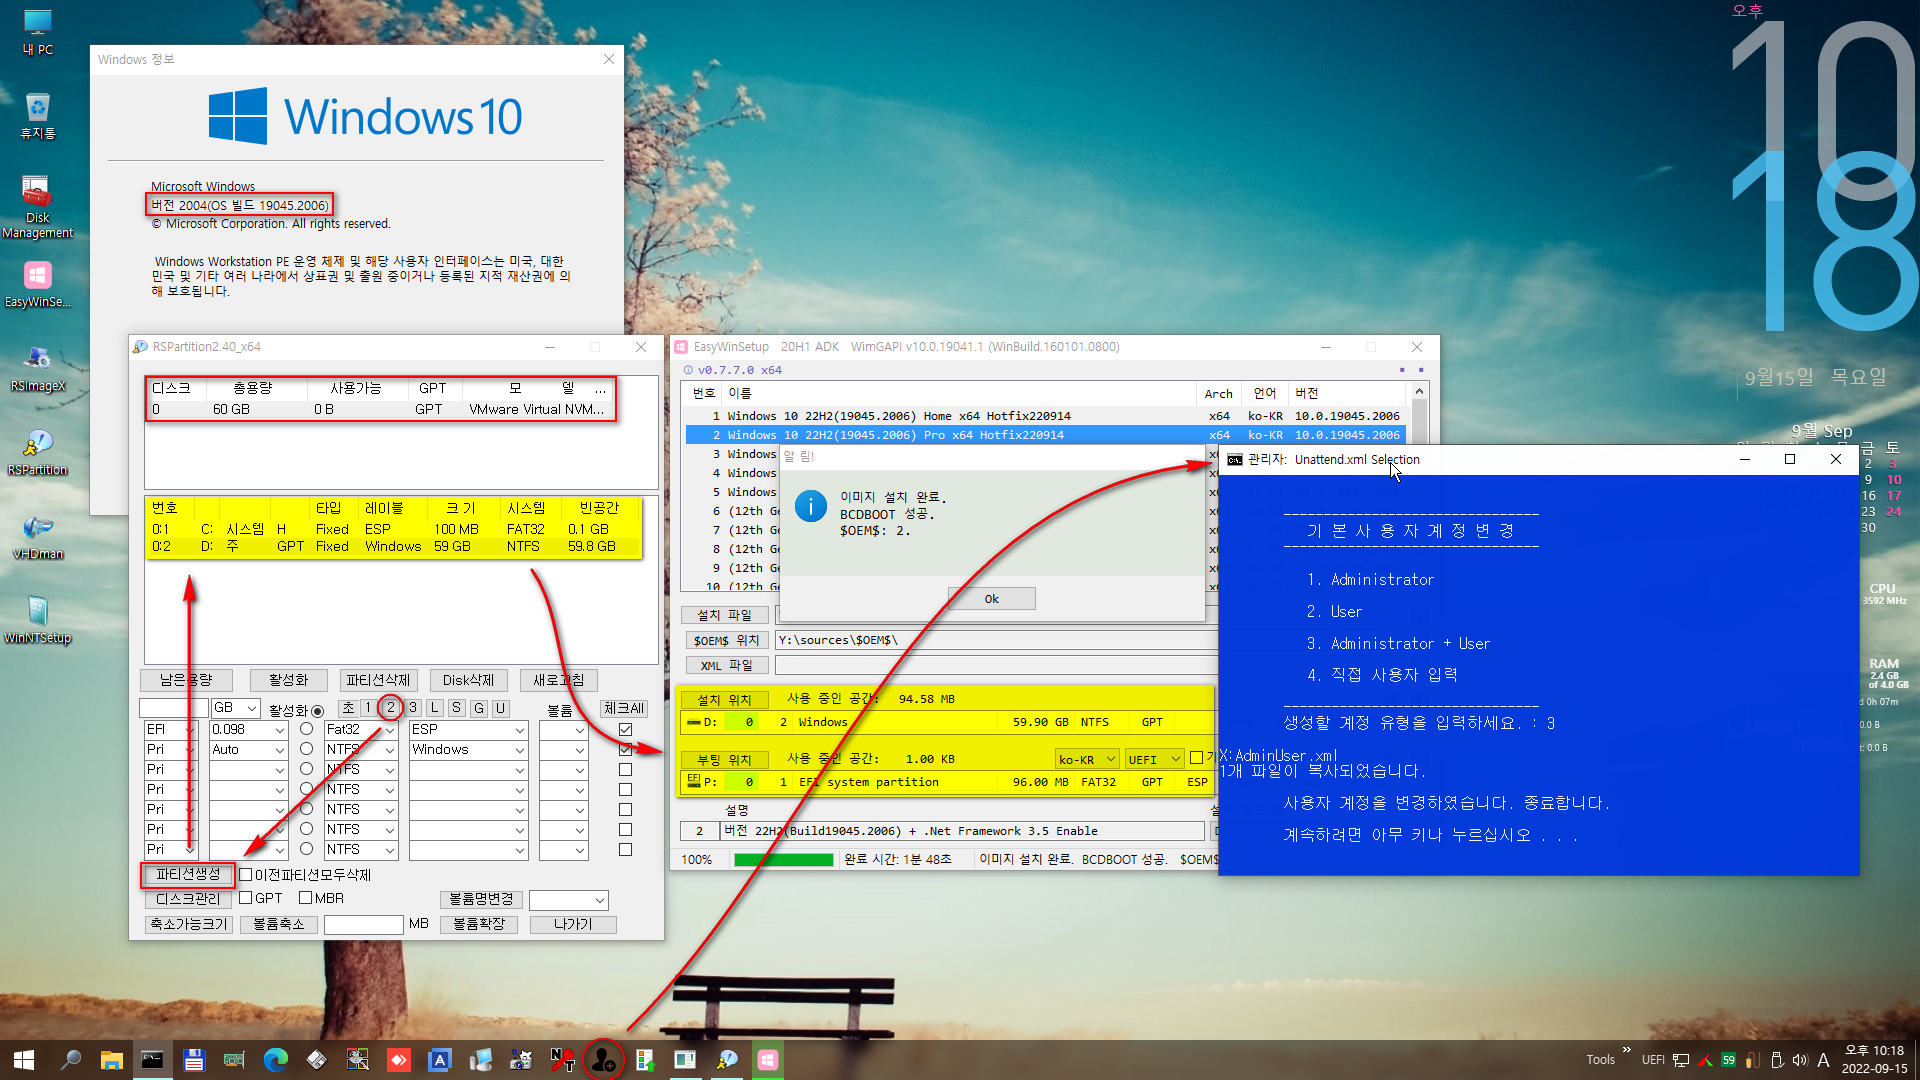
Task: Select the WinNTSetup desktop icon
Action: click(38, 620)
